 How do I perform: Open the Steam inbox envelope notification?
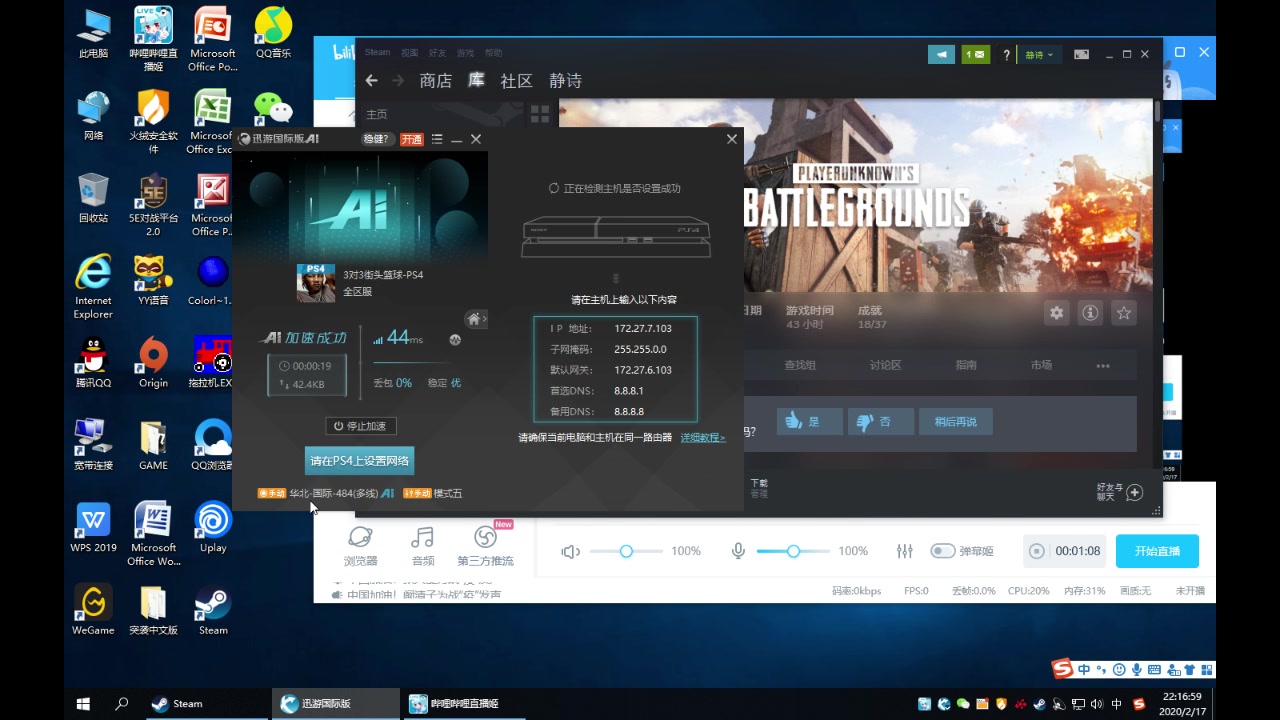975,55
